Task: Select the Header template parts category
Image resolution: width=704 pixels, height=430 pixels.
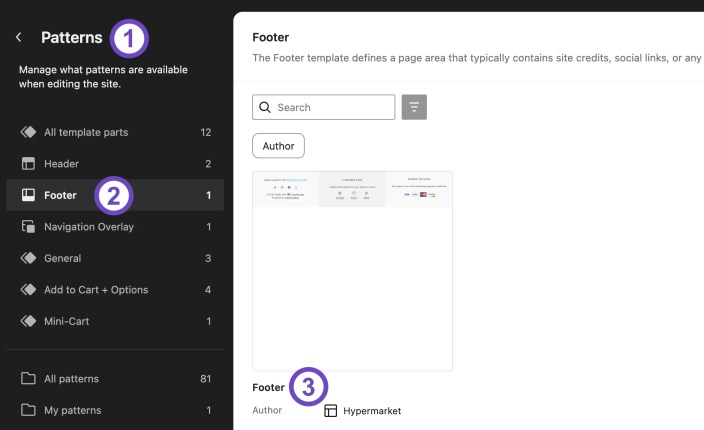Action: [x=115, y=163]
